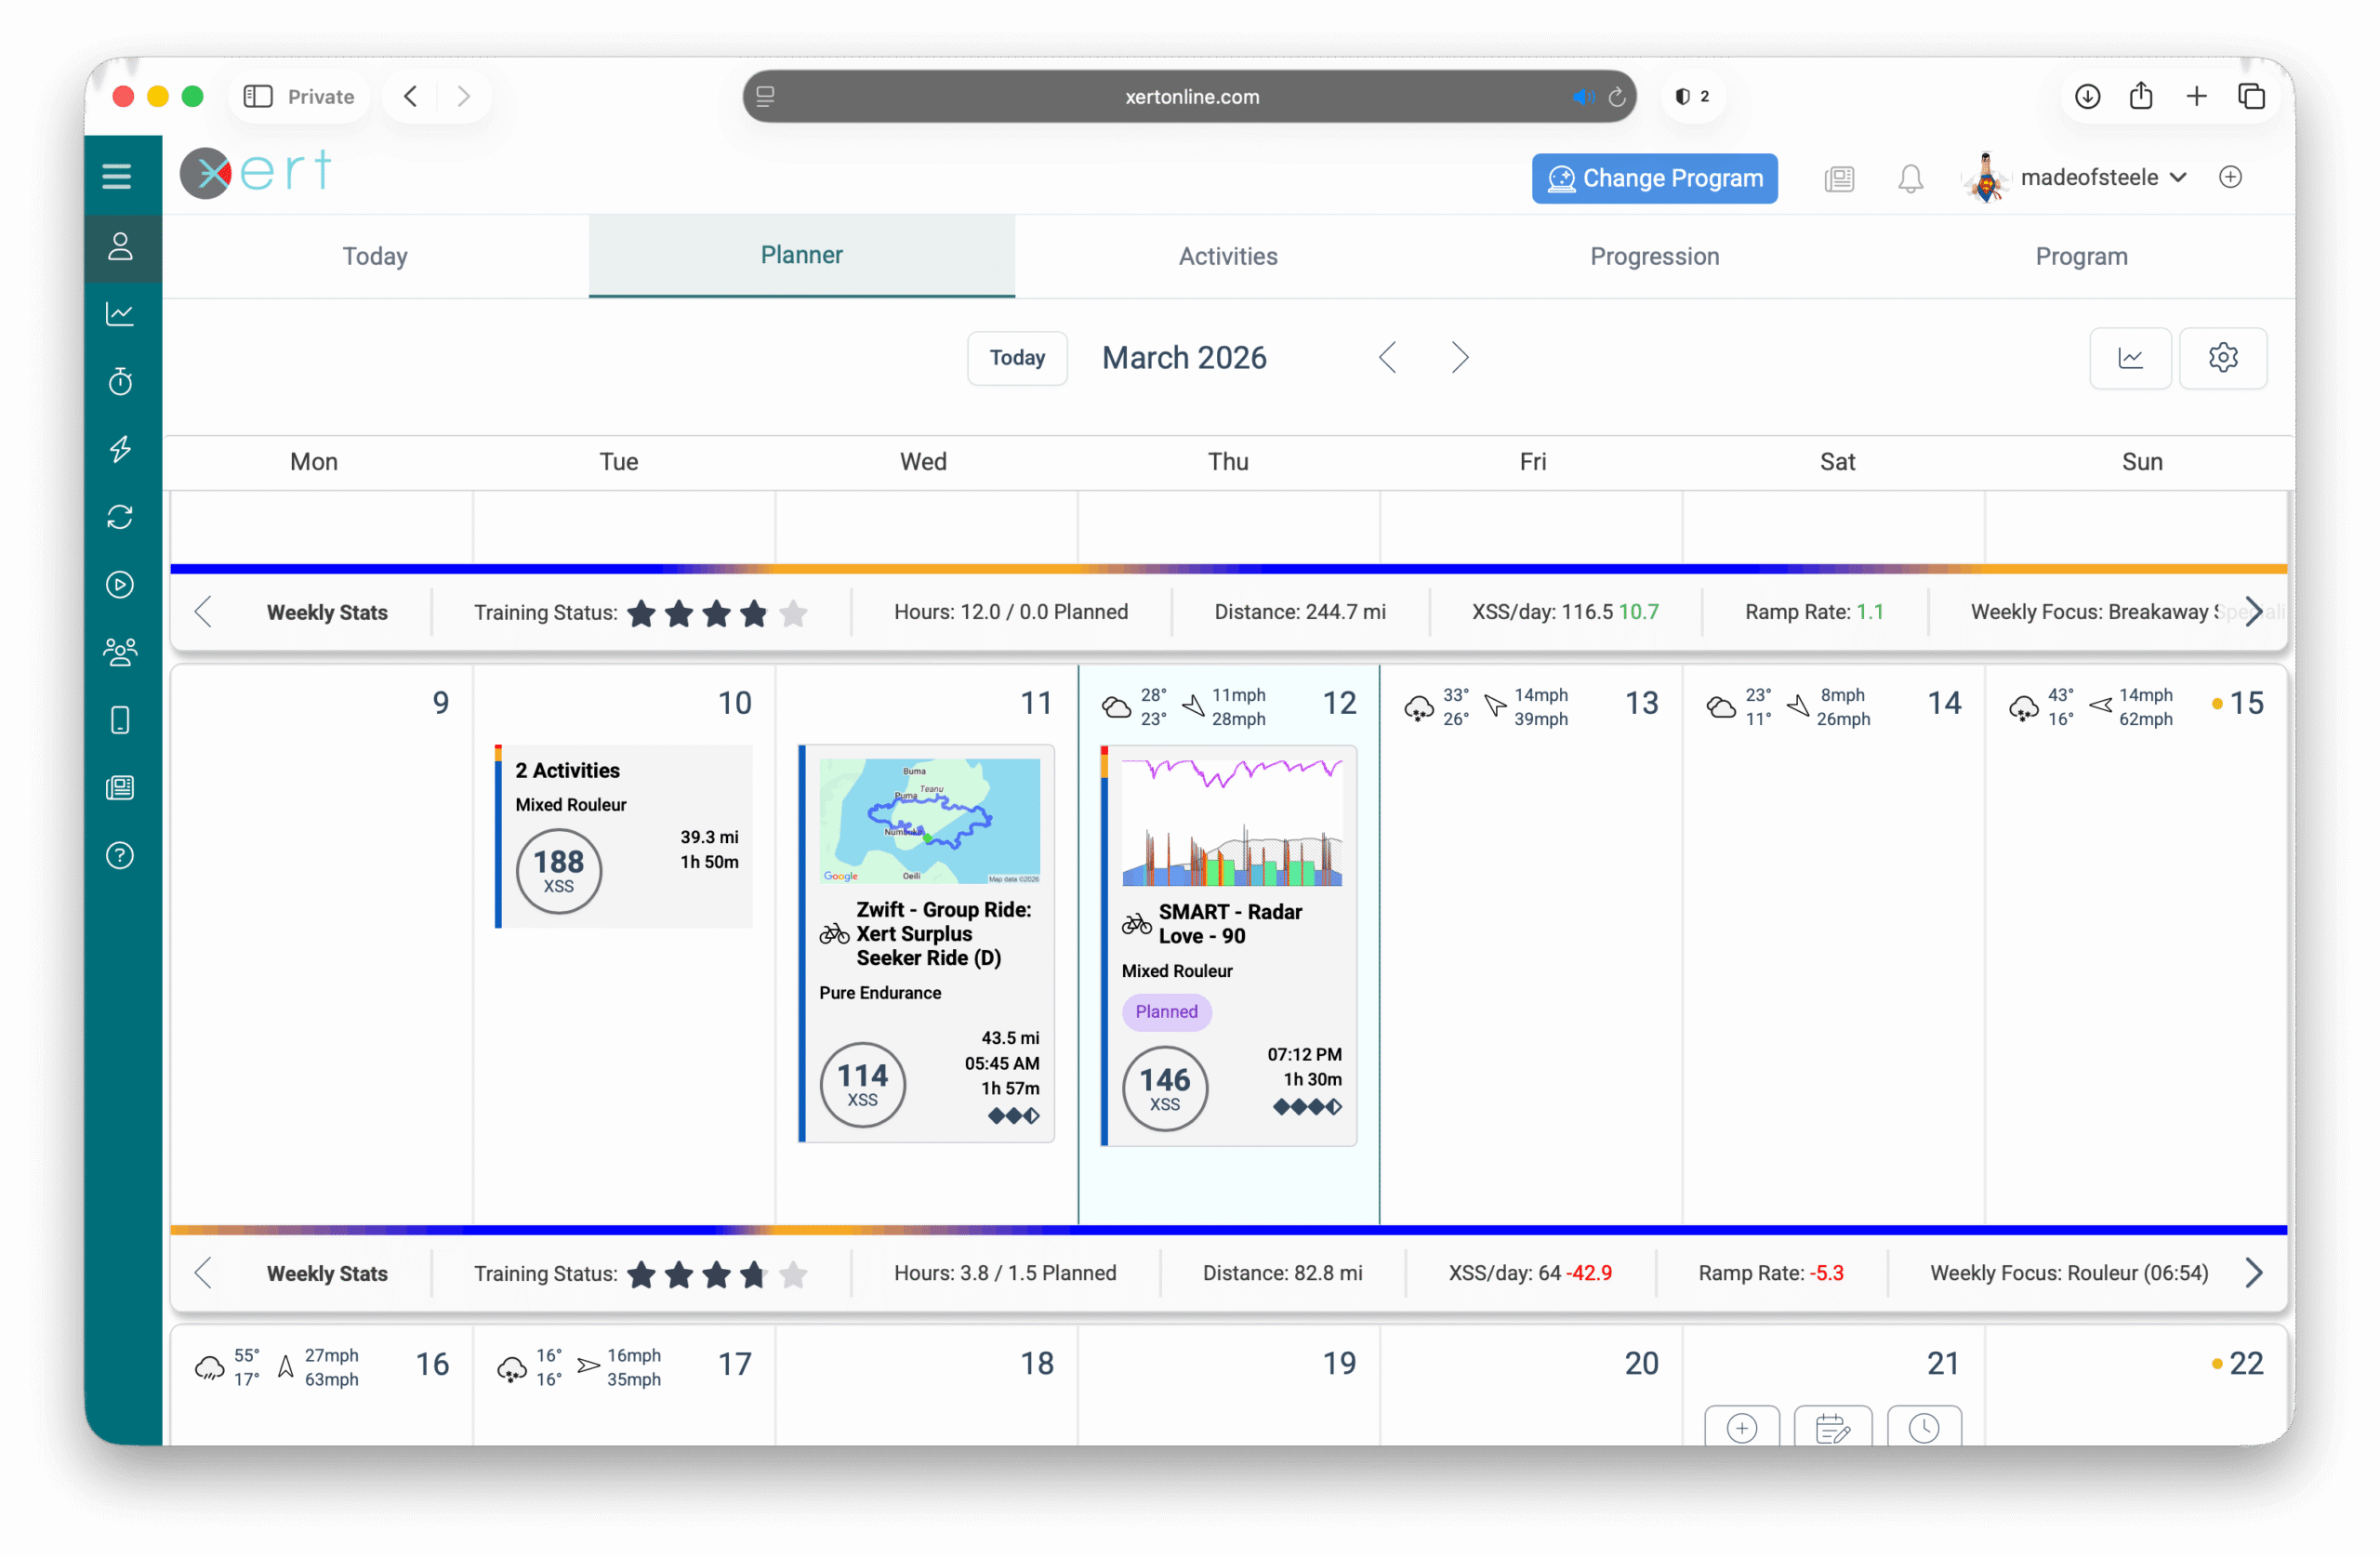Viewport: 2380px width, 1557px height.
Task: Click the Planned tag on Radar Love
Action: tap(1166, 1011)
